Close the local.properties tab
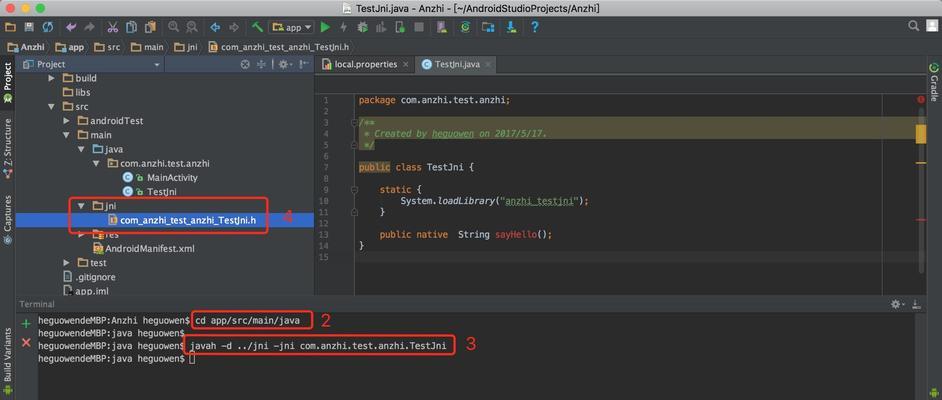The width and height of the screenshot is (942, 400). [x=406, y=64]
